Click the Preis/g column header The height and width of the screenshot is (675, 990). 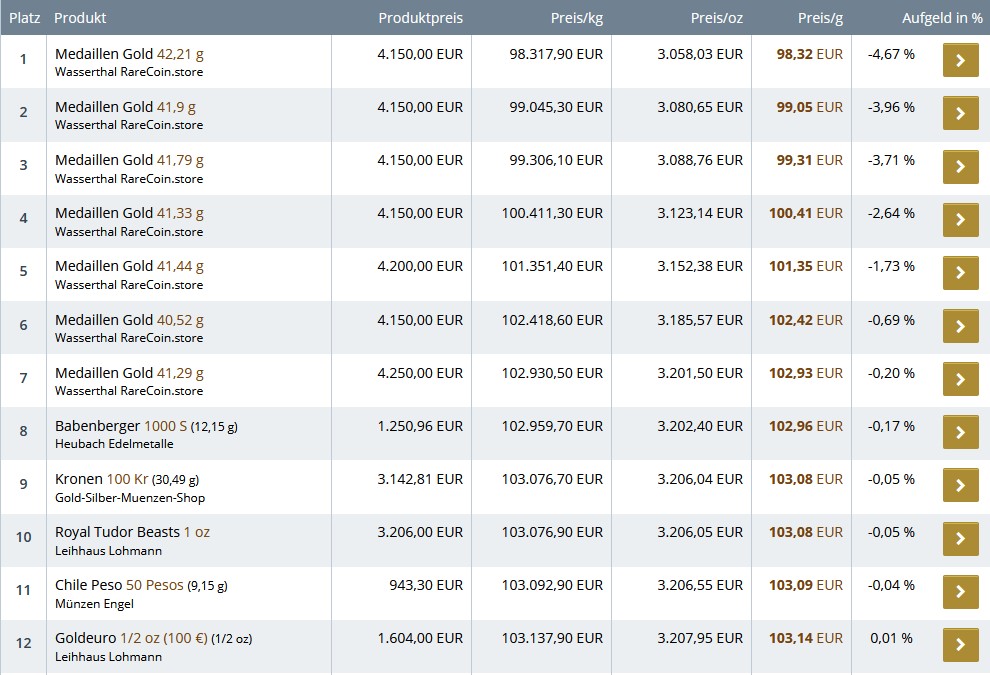(x=820, y=18)
